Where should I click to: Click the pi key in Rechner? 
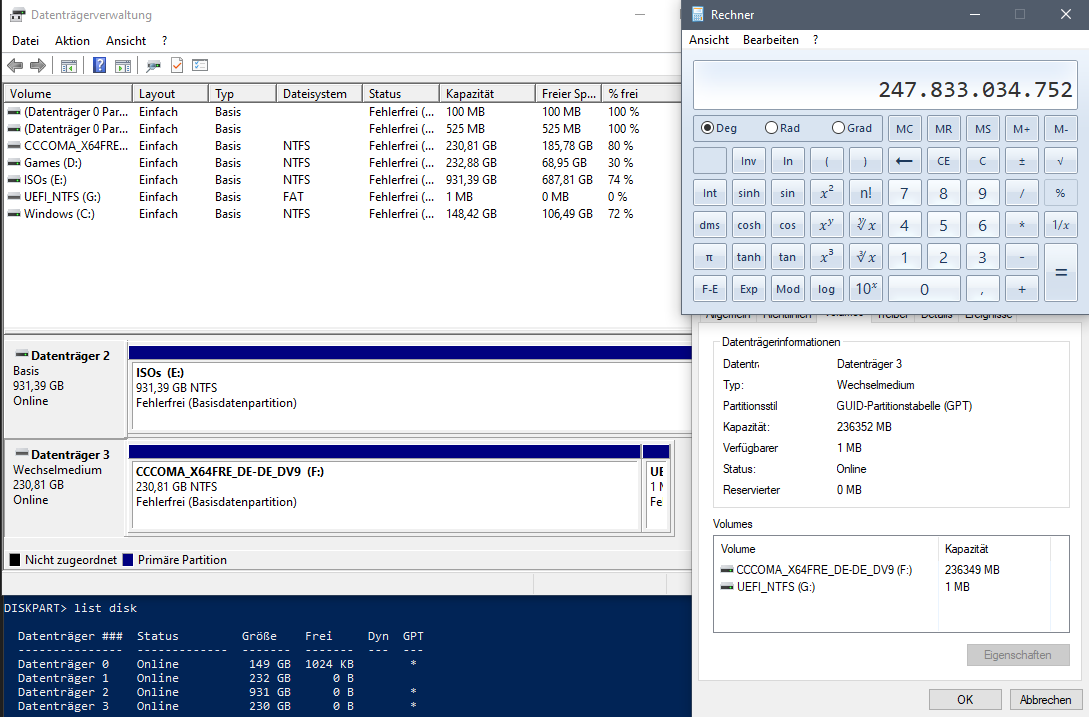(710, 257)
